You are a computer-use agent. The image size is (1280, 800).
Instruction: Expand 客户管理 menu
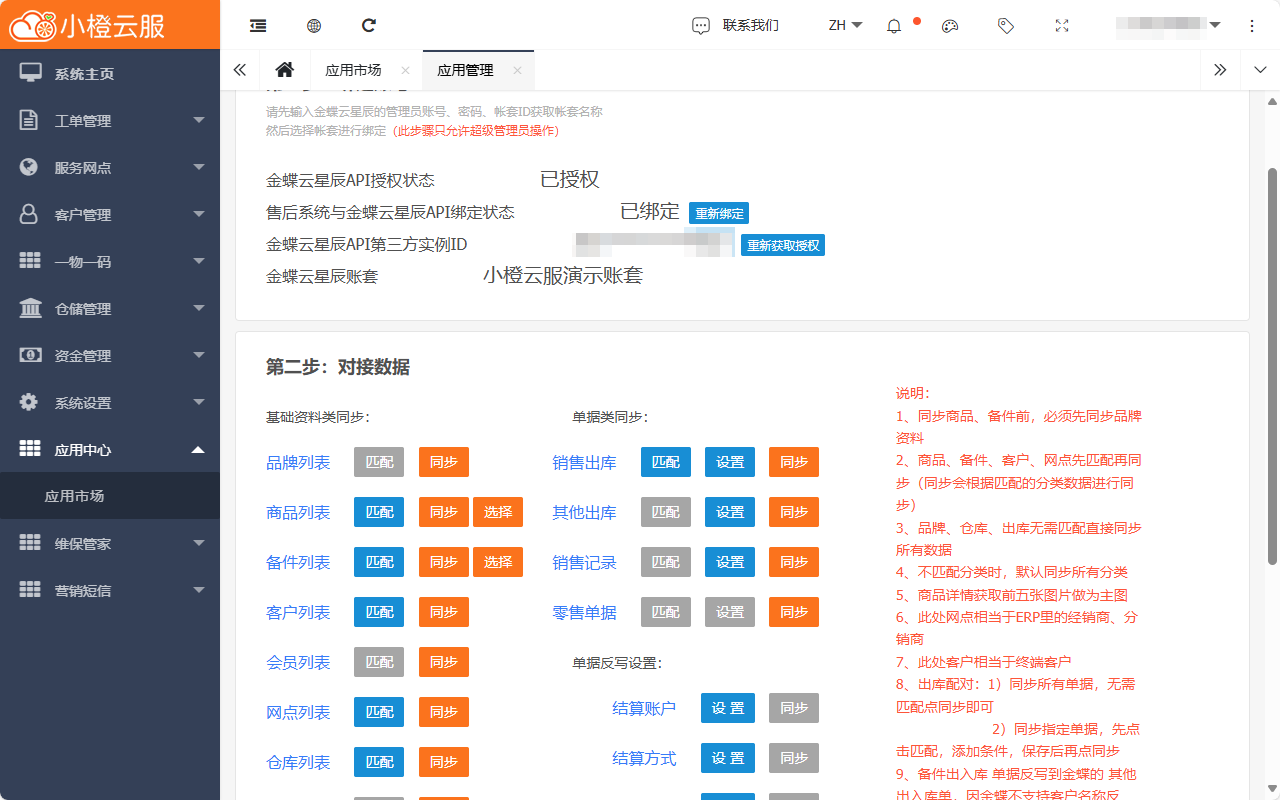click(110, 214)
